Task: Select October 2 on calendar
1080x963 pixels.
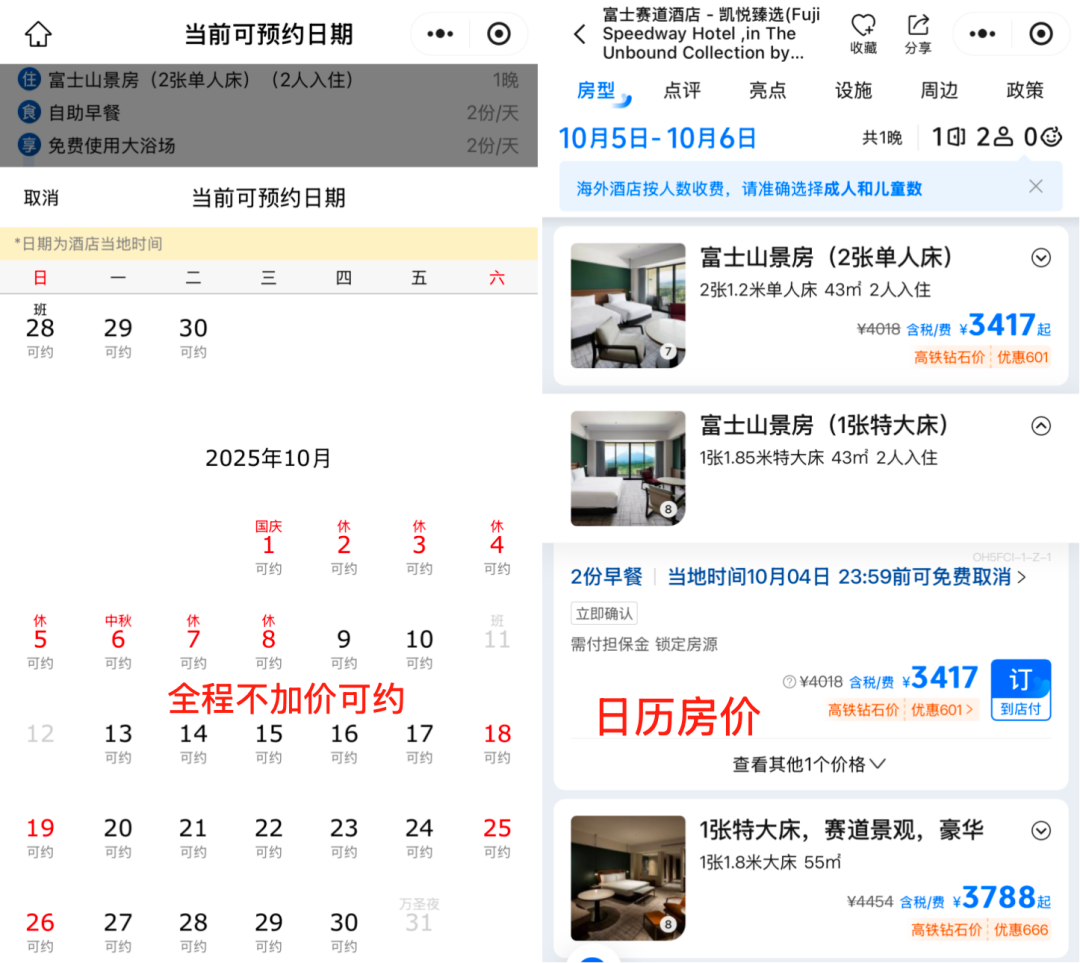Action: [344, 548]
